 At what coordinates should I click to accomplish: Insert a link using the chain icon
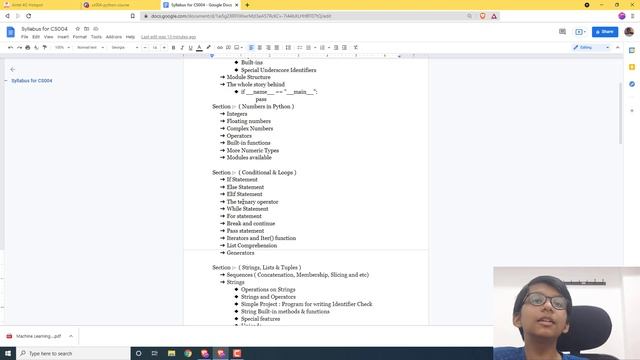(x=220, y=48)
